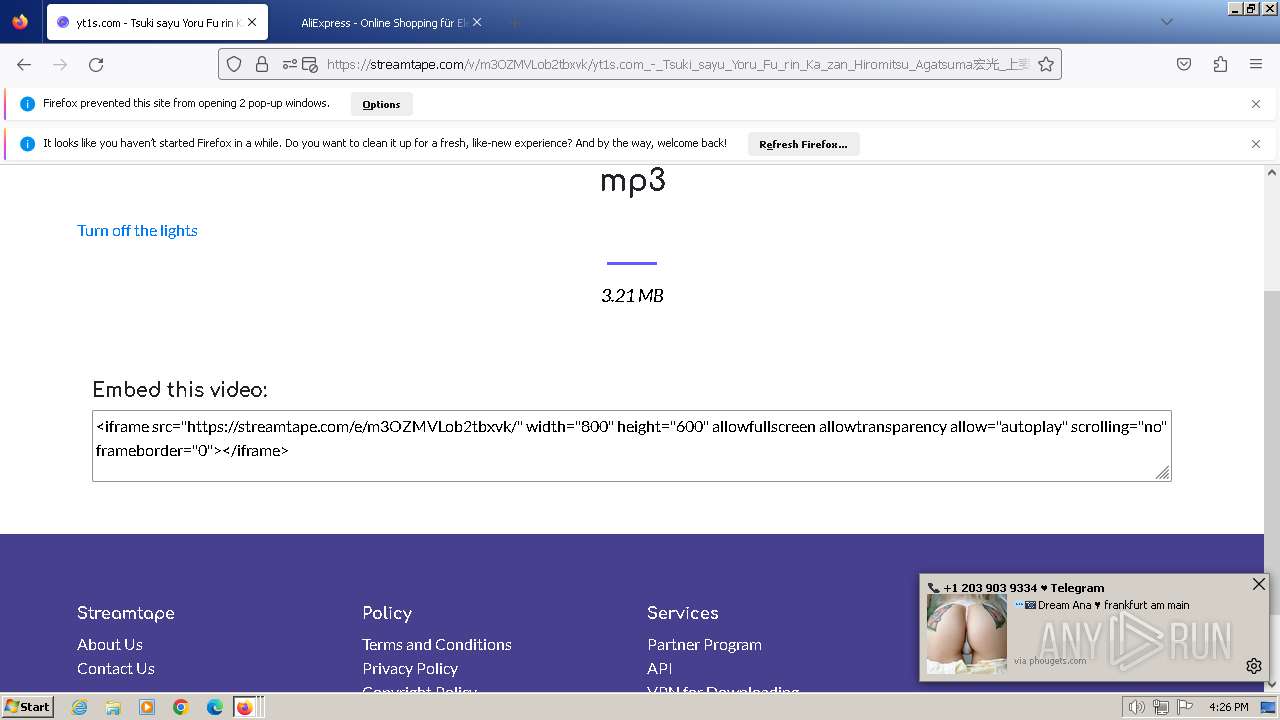1280x720 pixels.
Task: Click the Embed this video heading
Action: click(180, 389)
